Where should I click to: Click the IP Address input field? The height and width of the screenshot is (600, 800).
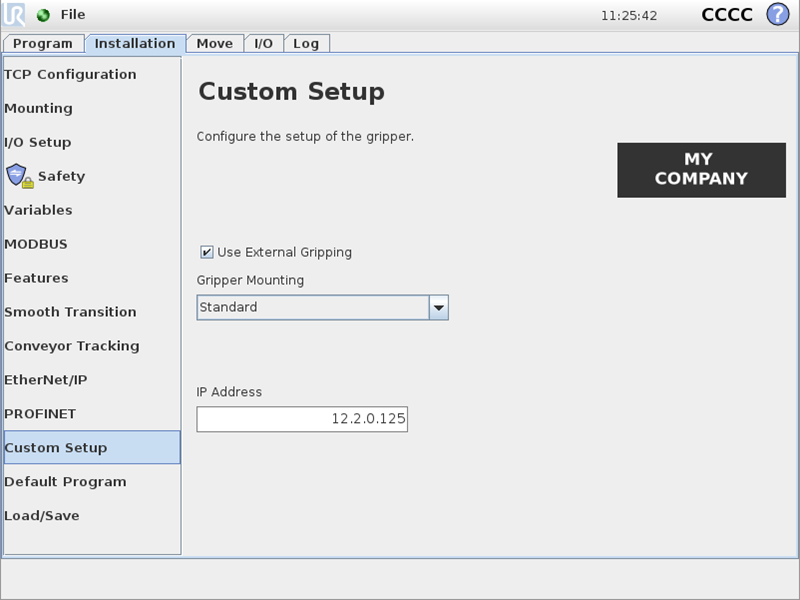tap(302, 419)
